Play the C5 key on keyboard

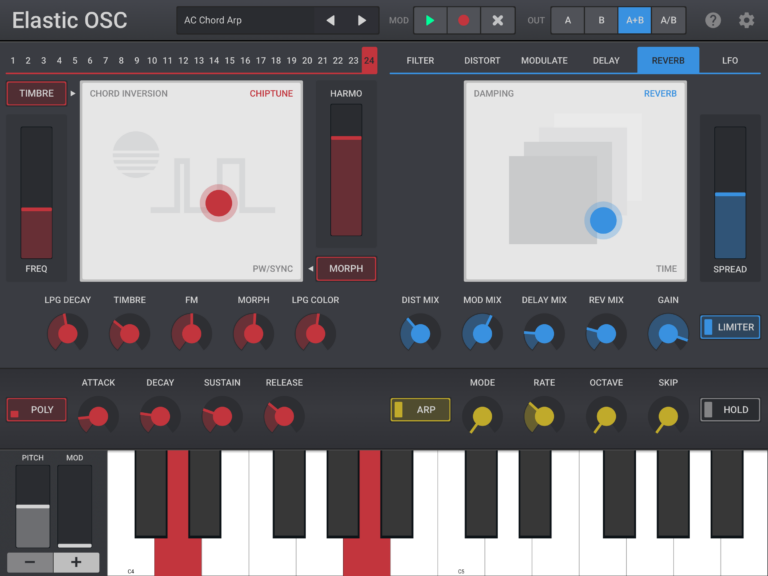[x=460, y=556]
